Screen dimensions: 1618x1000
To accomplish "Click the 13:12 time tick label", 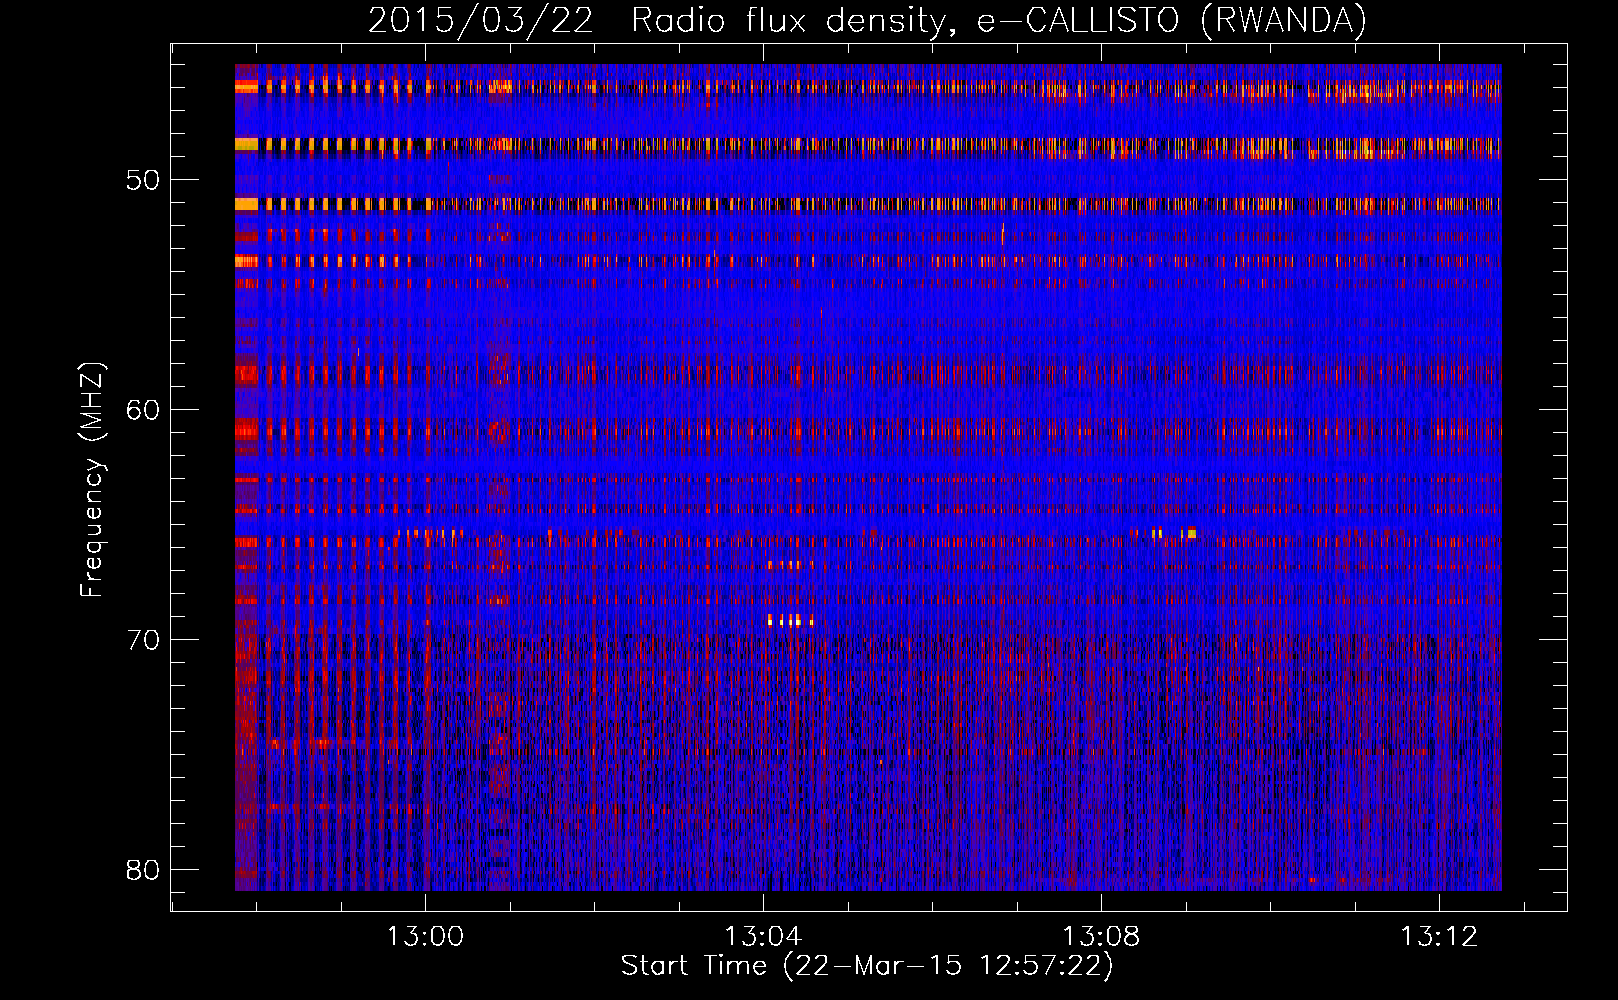I will tap(1439, 937).
